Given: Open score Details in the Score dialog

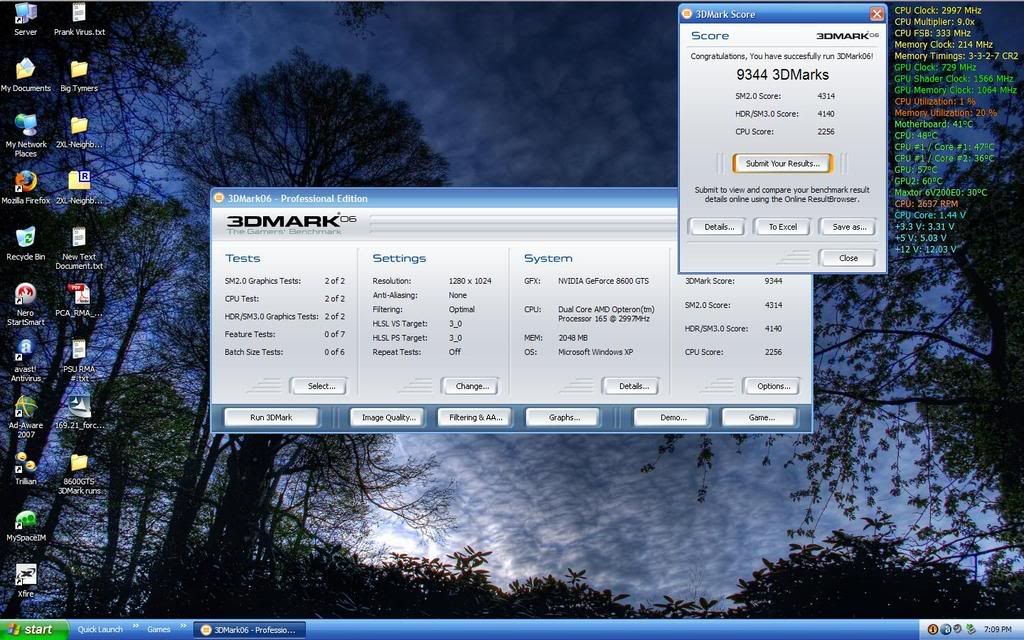Looking at the screenshot, I should (x=718, y=227).
